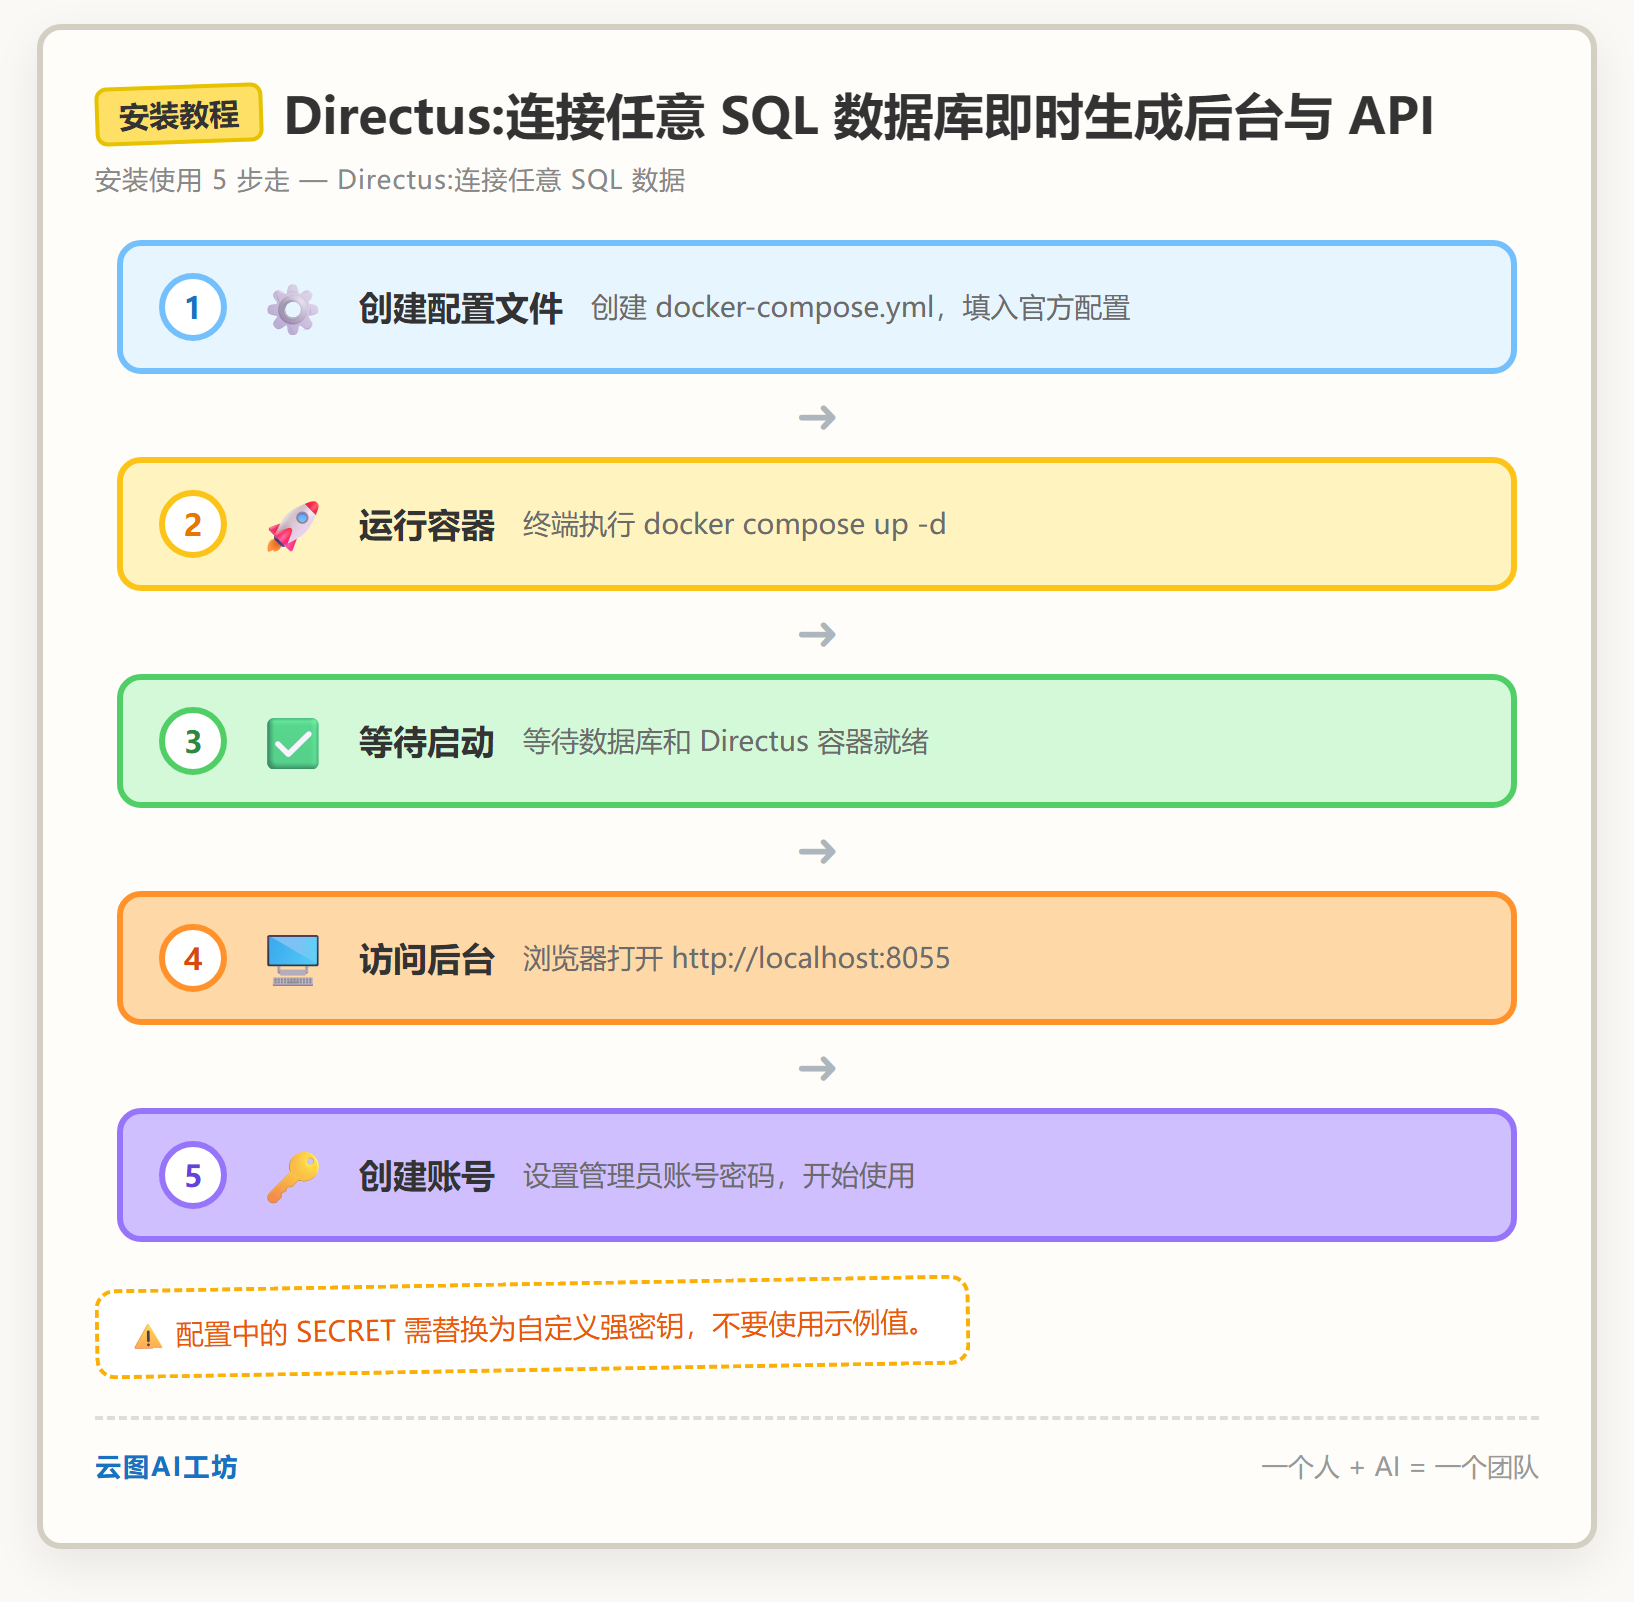Viewport: 1634px width, 1602px height.
Task: Click the arrow between steps 1 and 2
Action: [817, 417]
